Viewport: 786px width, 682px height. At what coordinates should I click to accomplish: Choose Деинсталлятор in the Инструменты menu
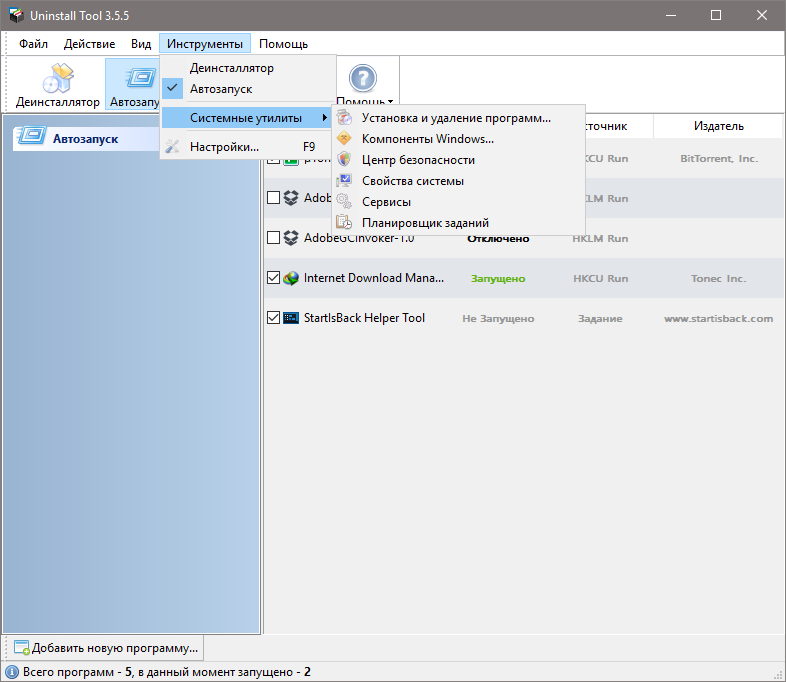pyautogui.click(x=249, y=68)
